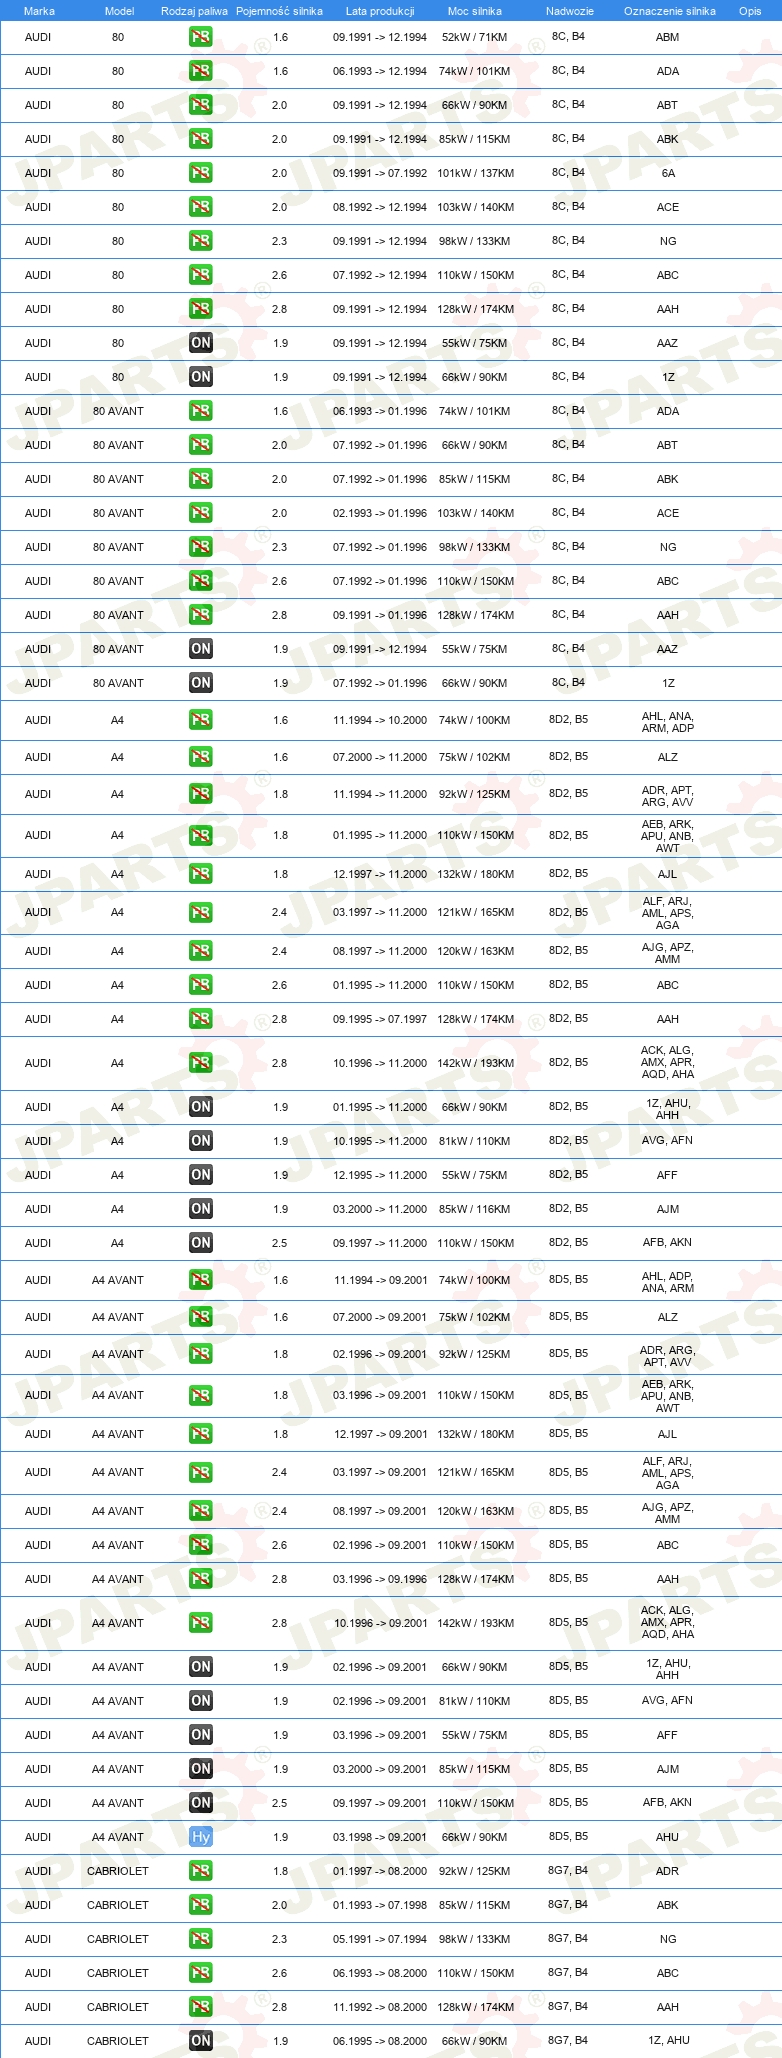This screenshot has height=2058, width=782.
Task: Click the blue Hy hybrid icon in the A4 AVANT AHU row
Action: click(x=200, y=1837)
